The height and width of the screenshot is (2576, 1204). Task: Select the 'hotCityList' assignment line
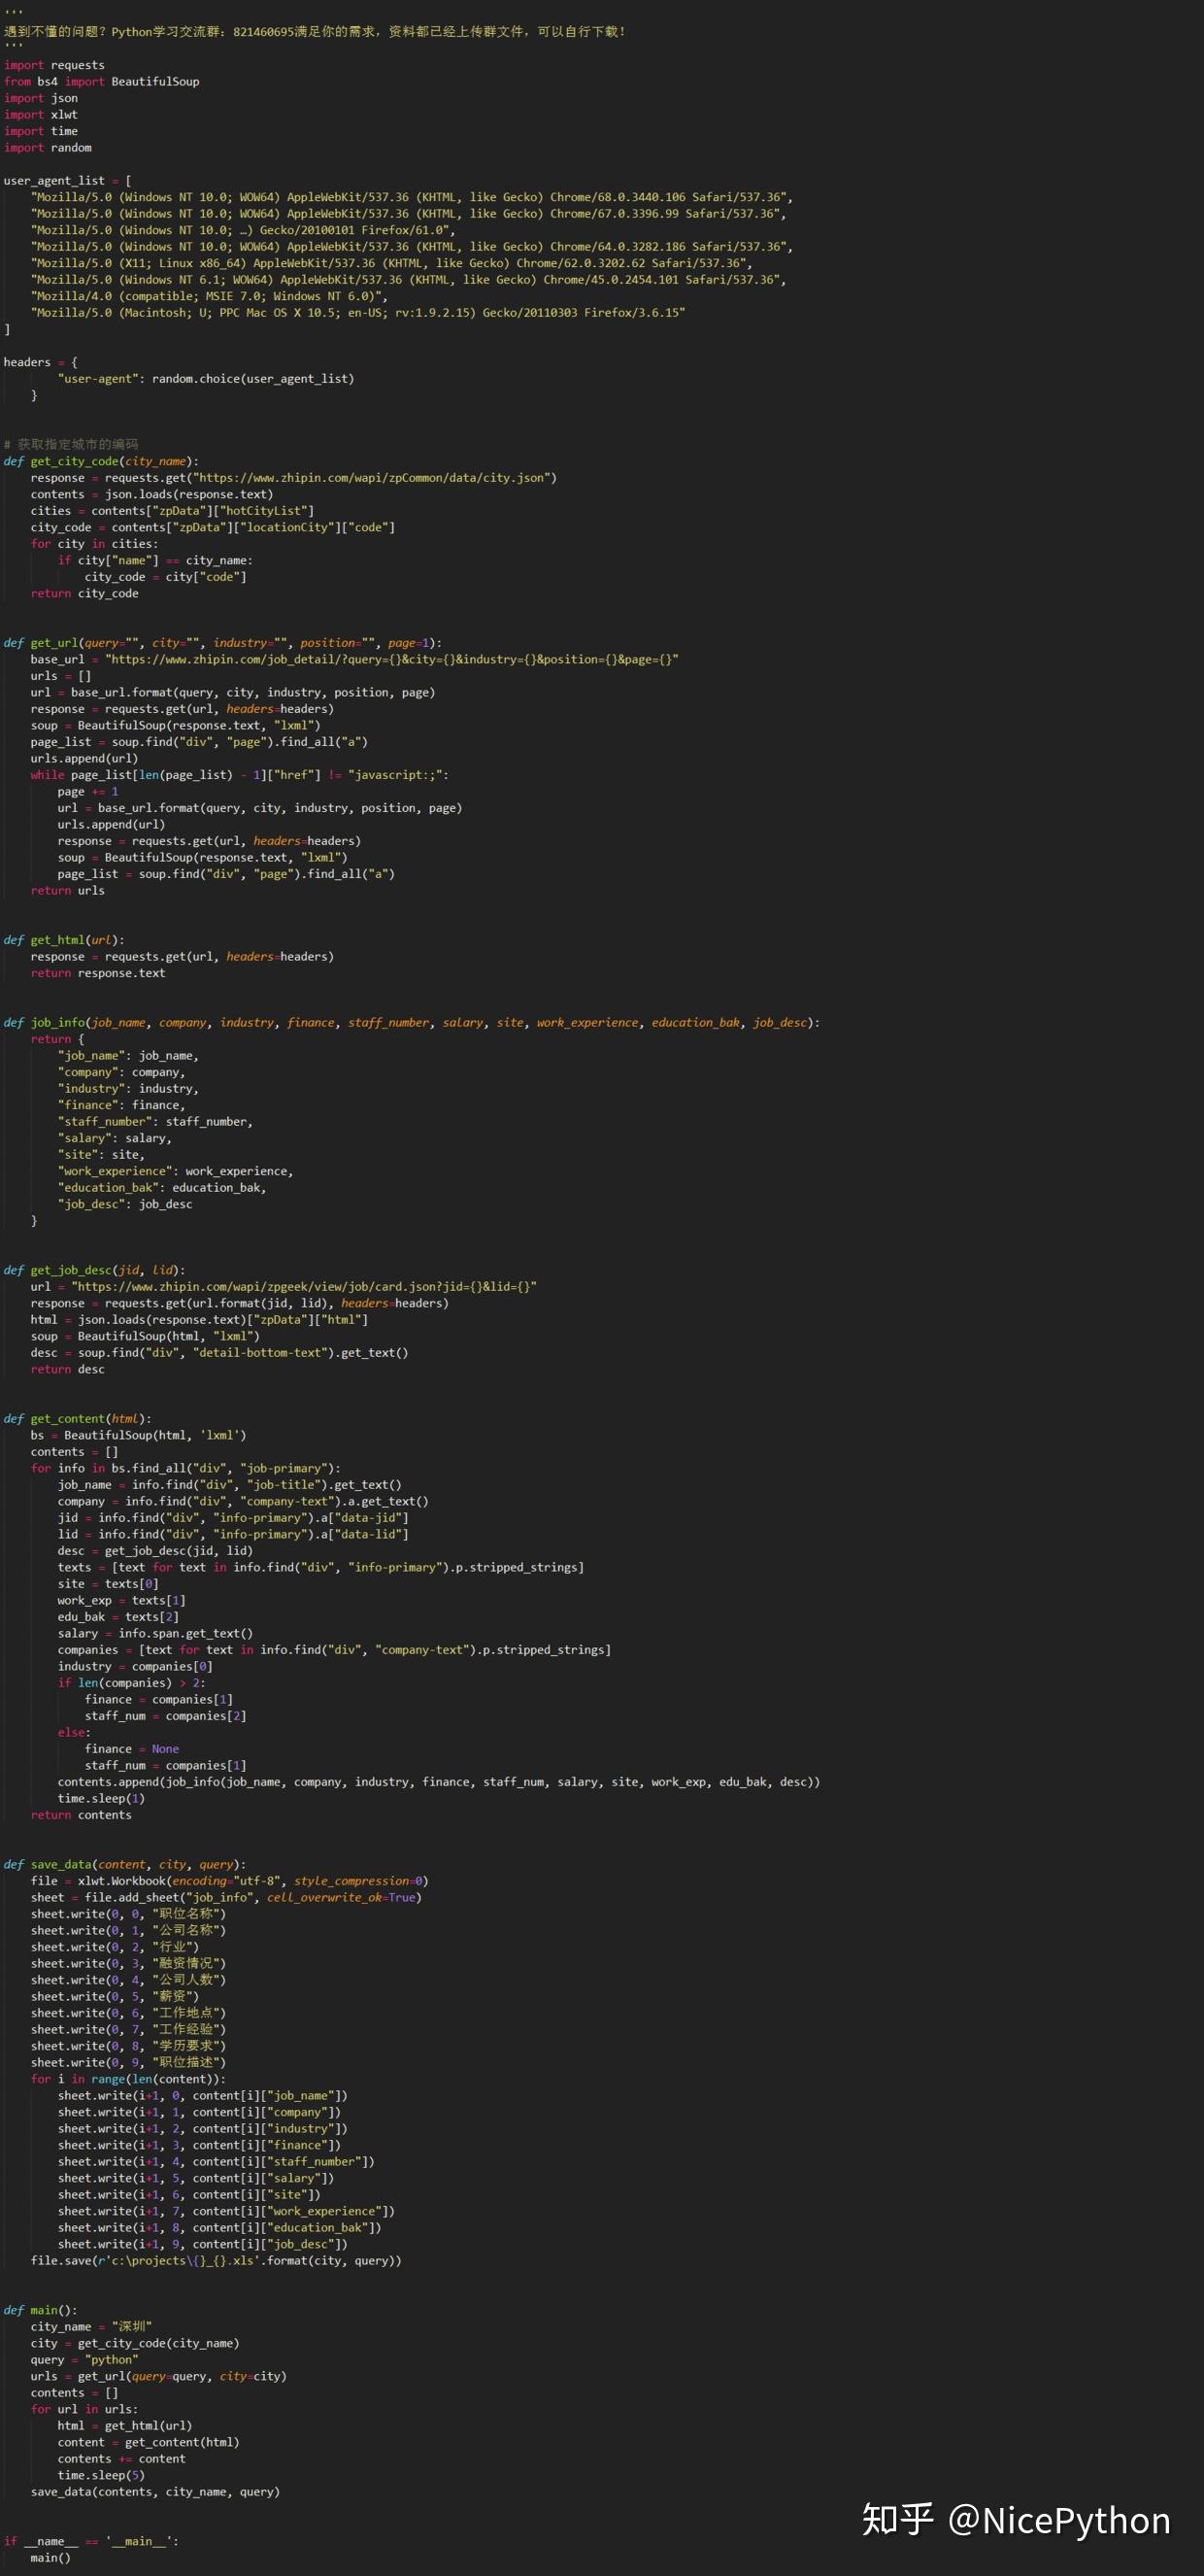(172, 511)
